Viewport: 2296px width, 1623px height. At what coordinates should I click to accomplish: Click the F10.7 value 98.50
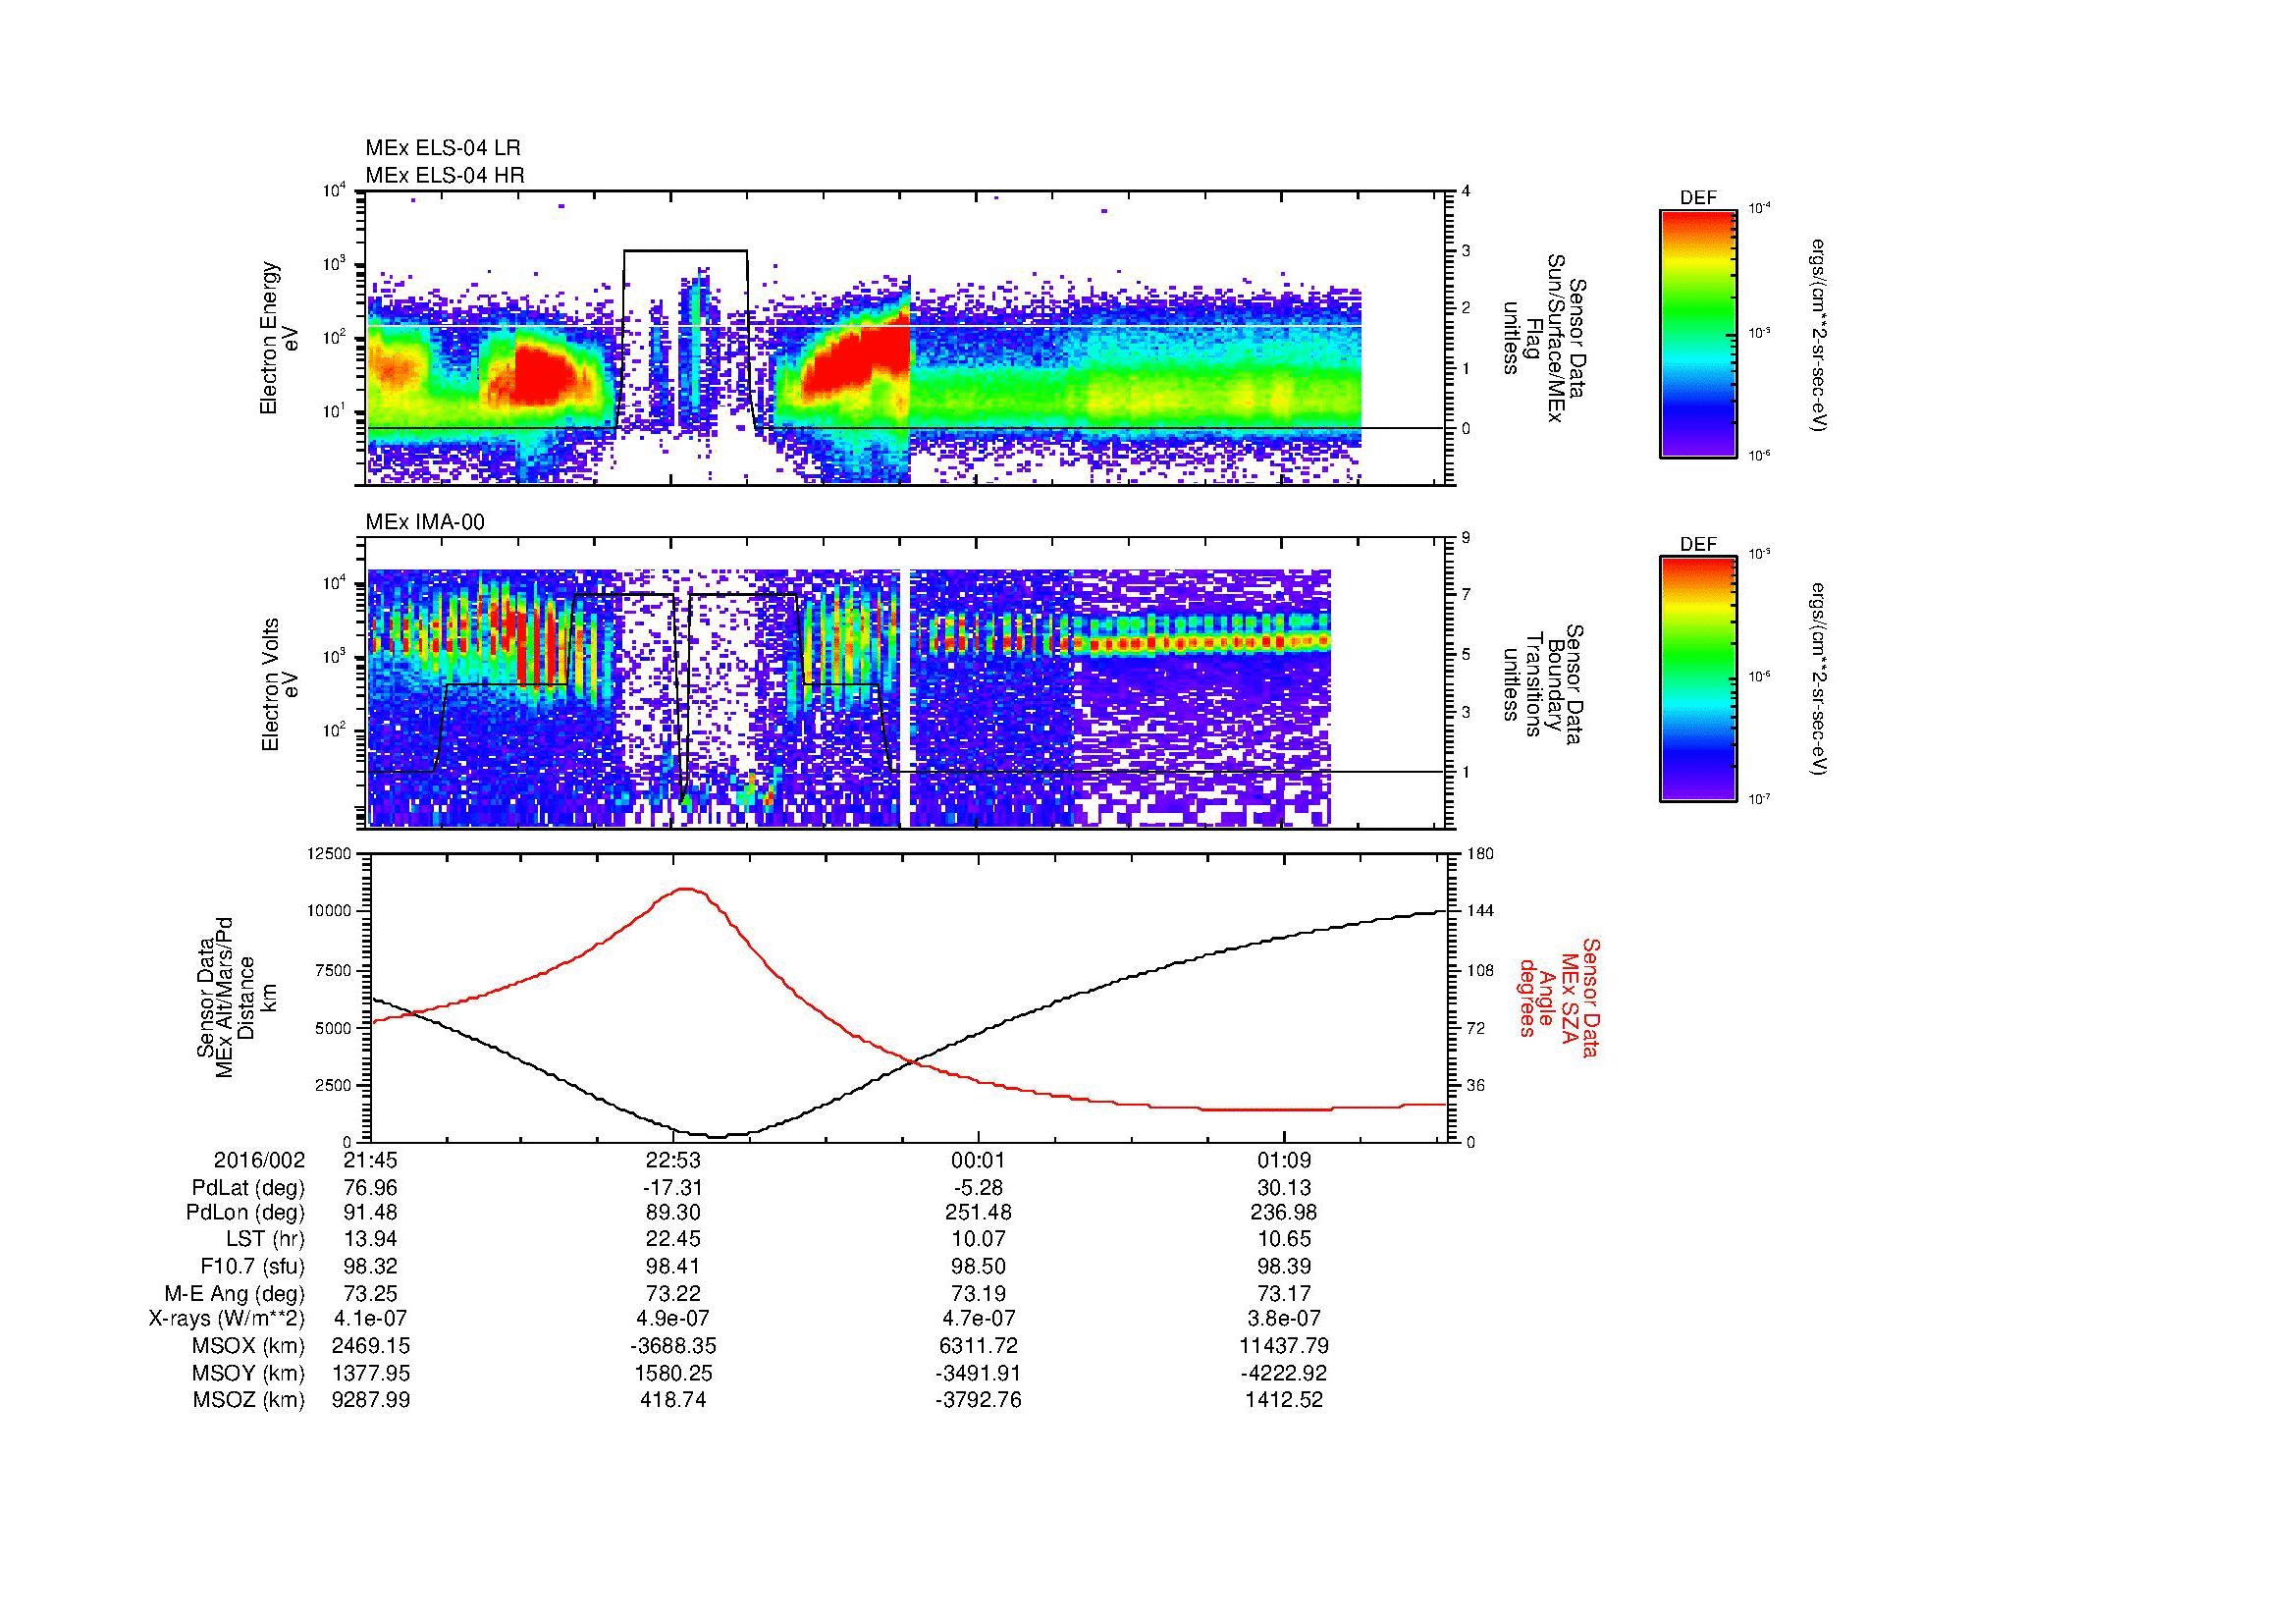click(x=978, y=1267)
